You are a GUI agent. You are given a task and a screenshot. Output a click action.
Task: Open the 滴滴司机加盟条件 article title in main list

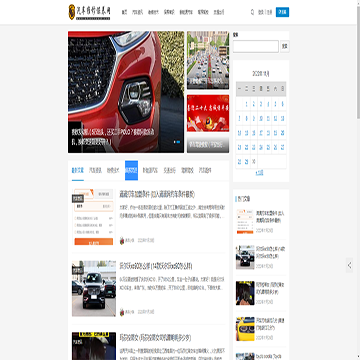tap(157, 194)
